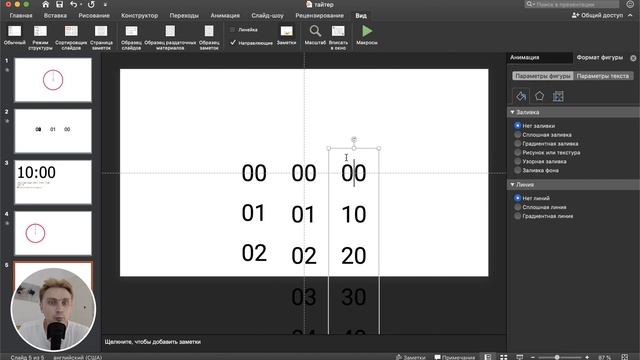This screenshot has width=640, height=360.
Task: Open the Главная ribbon tab
Action: pyautogui.click(x=21, y=16)
